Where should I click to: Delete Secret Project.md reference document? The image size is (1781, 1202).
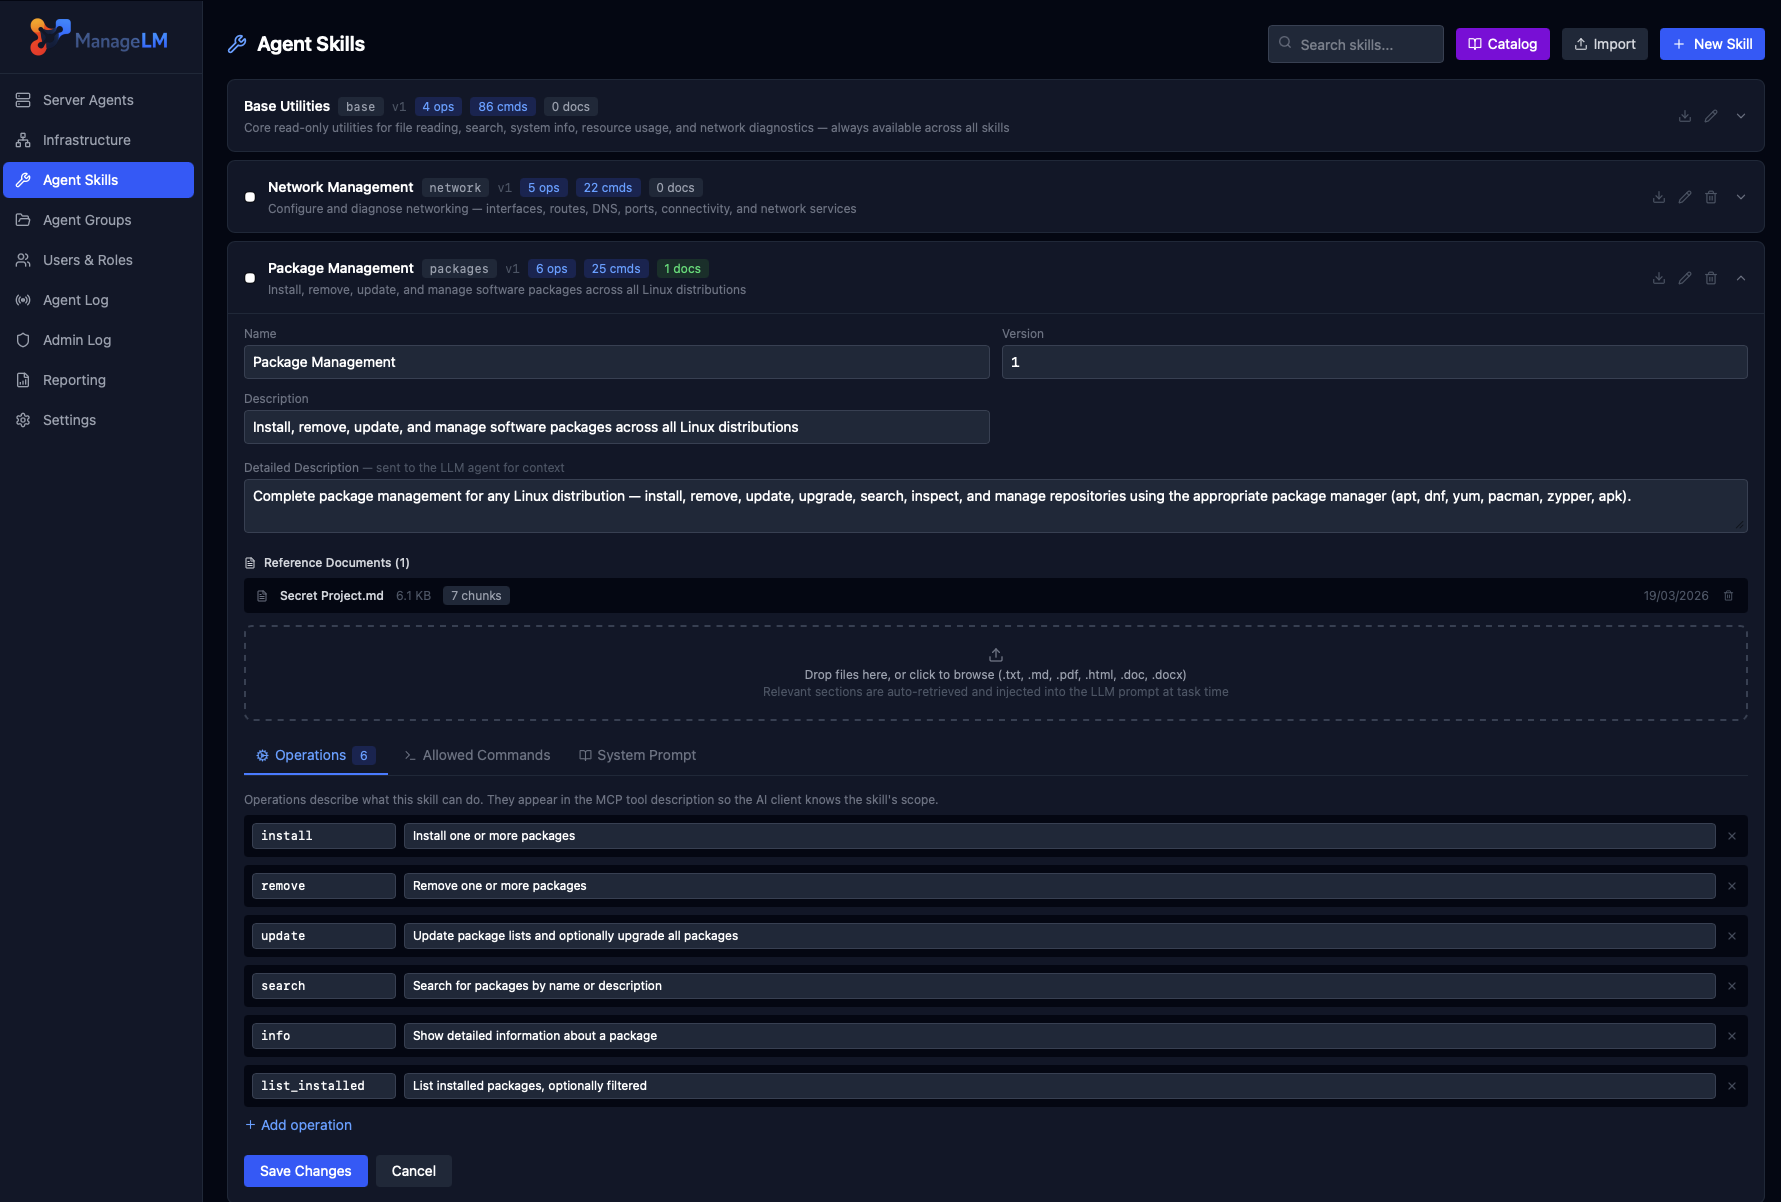click(1728, 596)
